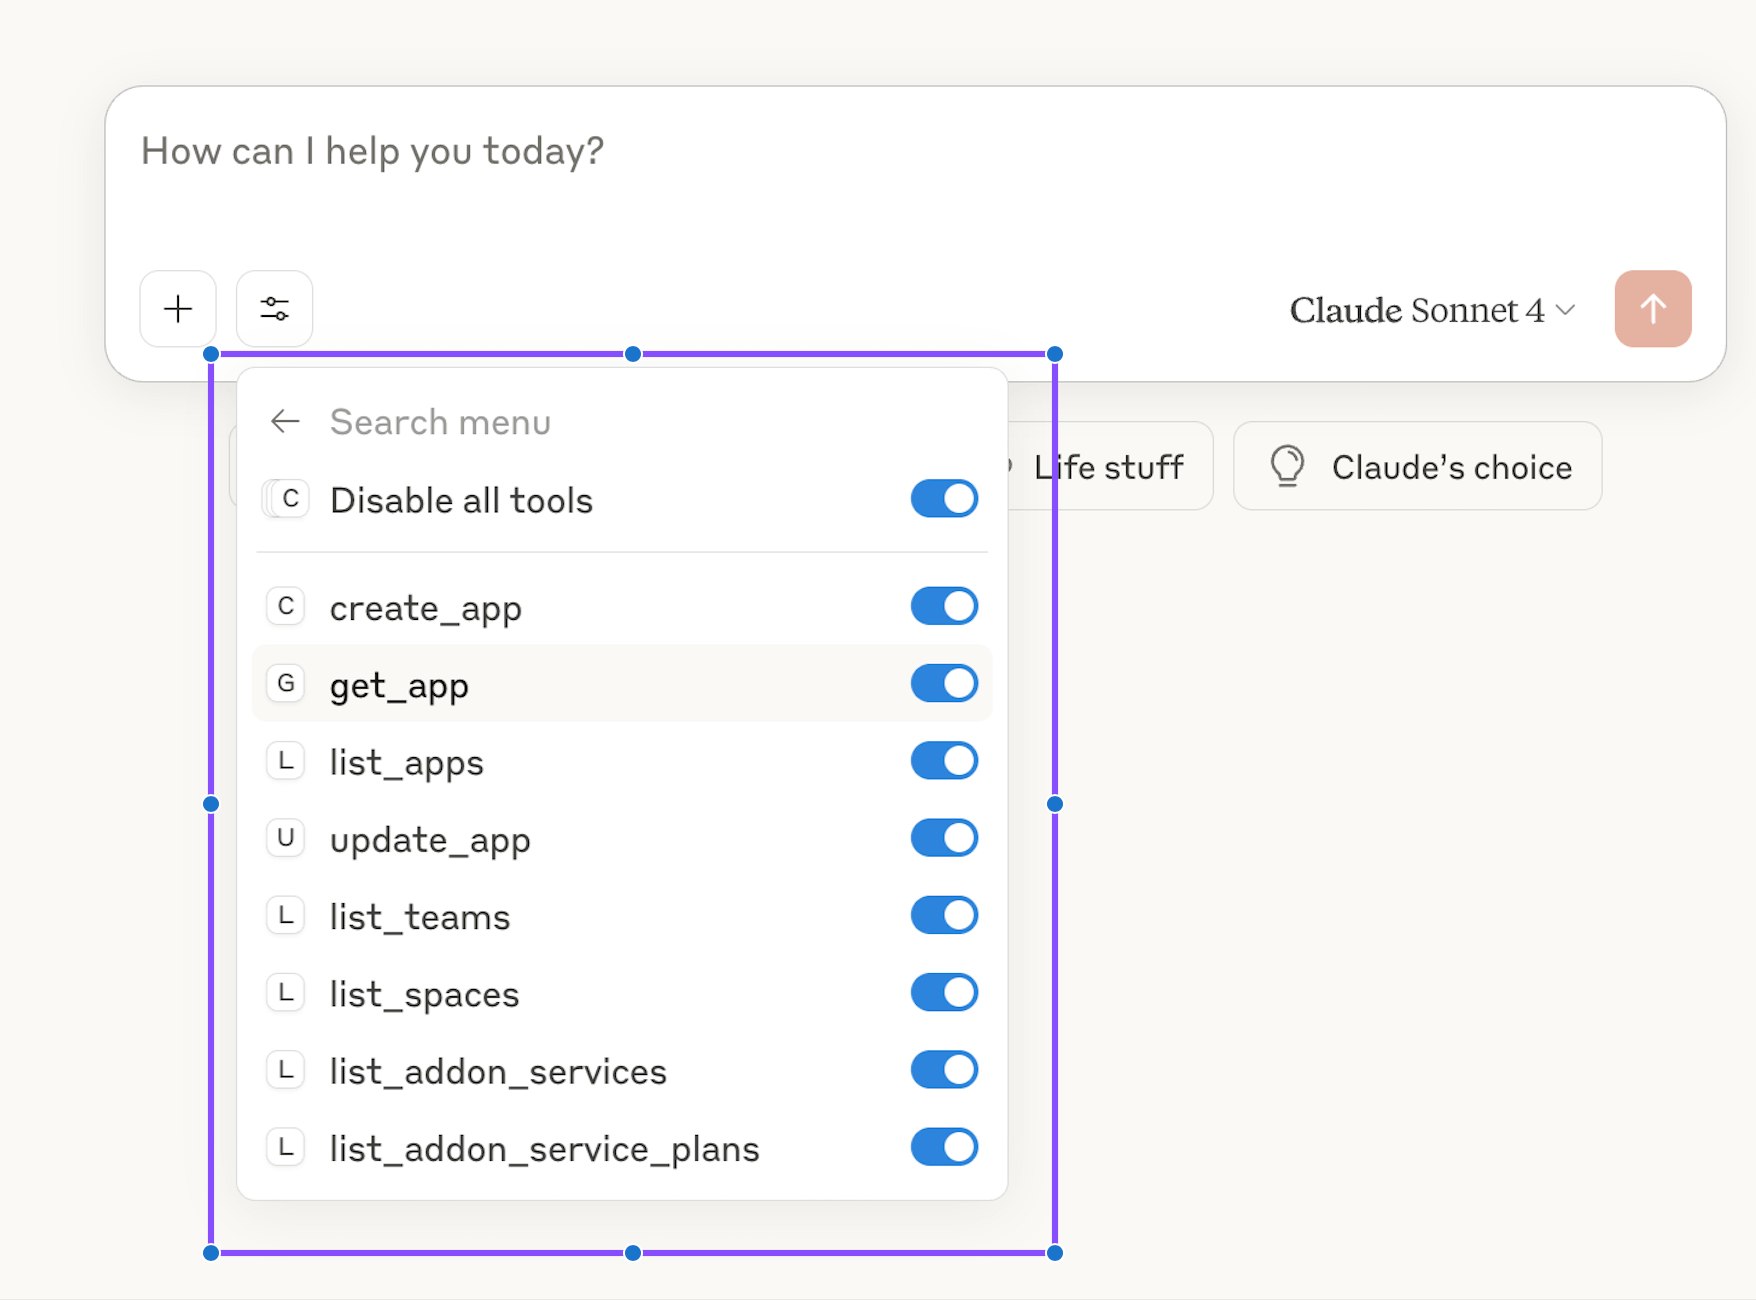Click the G badge beside get_app
Viewport: 1756px width, 1300px height.
[286, 683]
